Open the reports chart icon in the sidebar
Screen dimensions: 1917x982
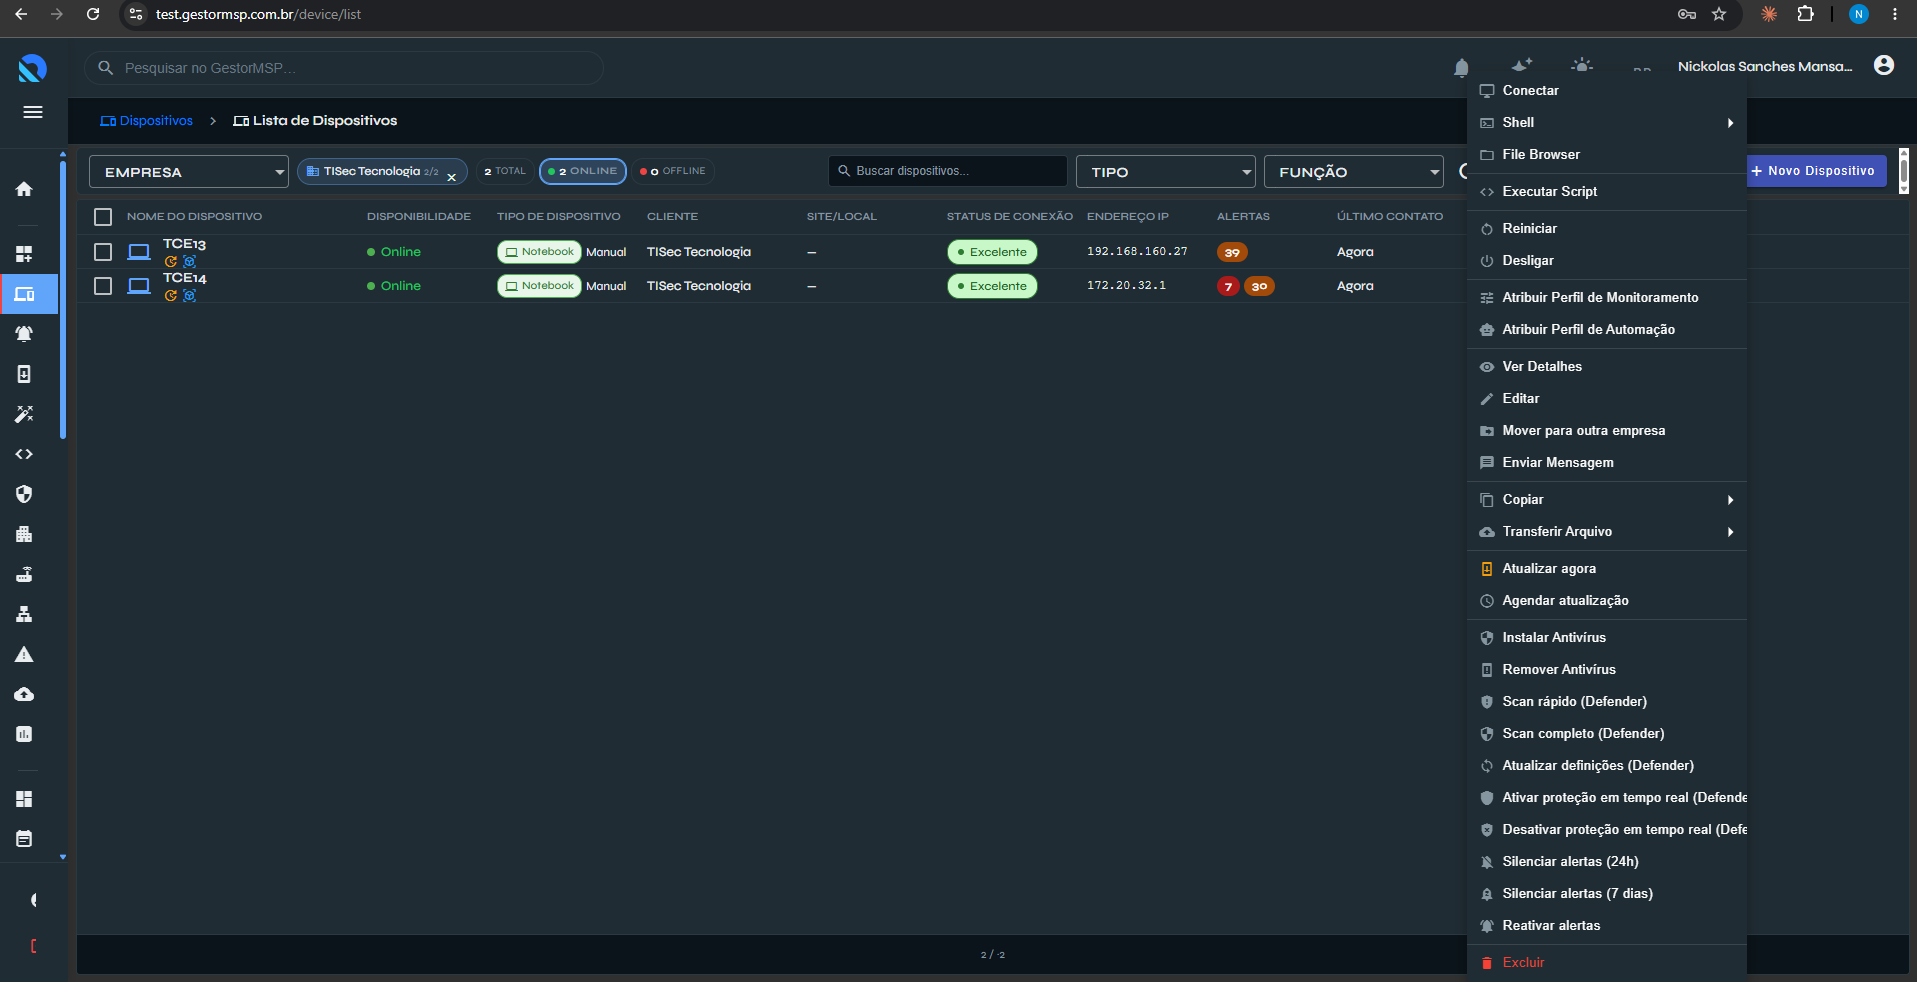tap(24, 734)
